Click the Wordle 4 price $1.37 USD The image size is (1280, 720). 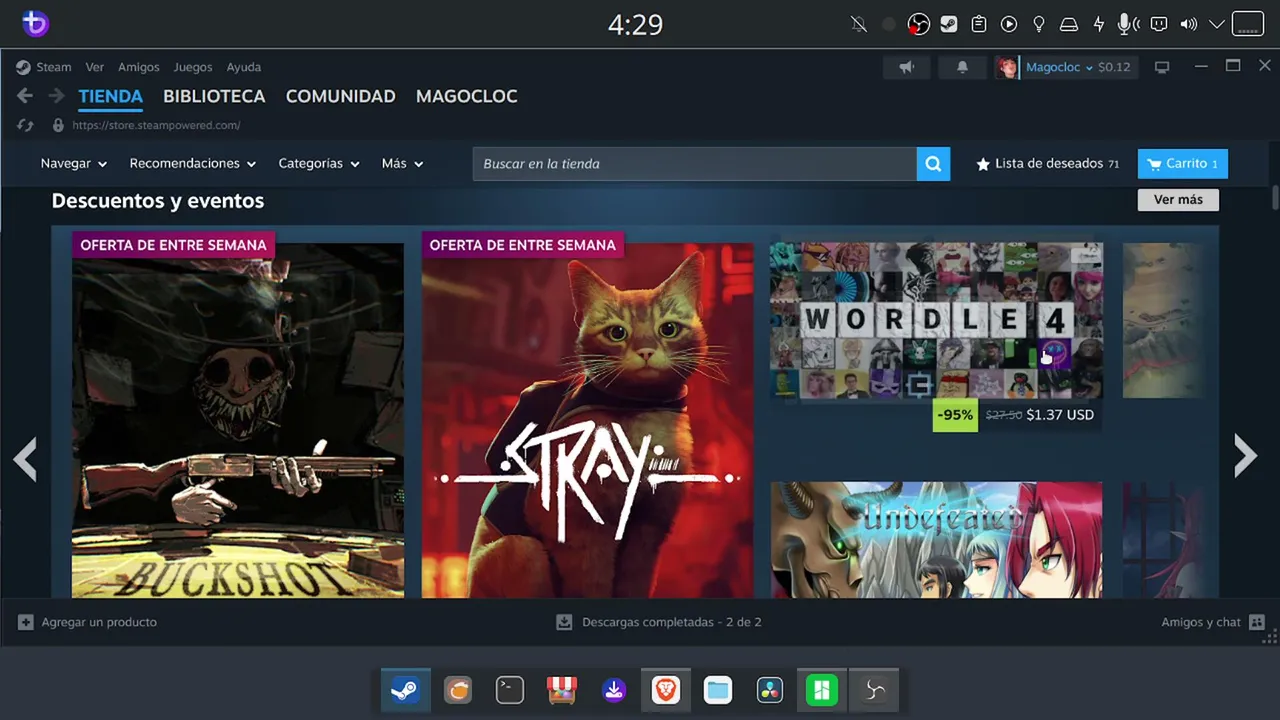1060,415
